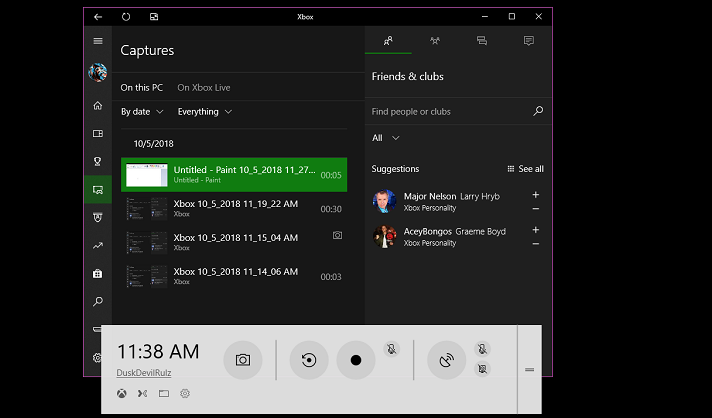This screenshot has height=418, width=712.
Task: Open the DuskDevilRulz link in Game bar
Action: [x=144, y=373]
